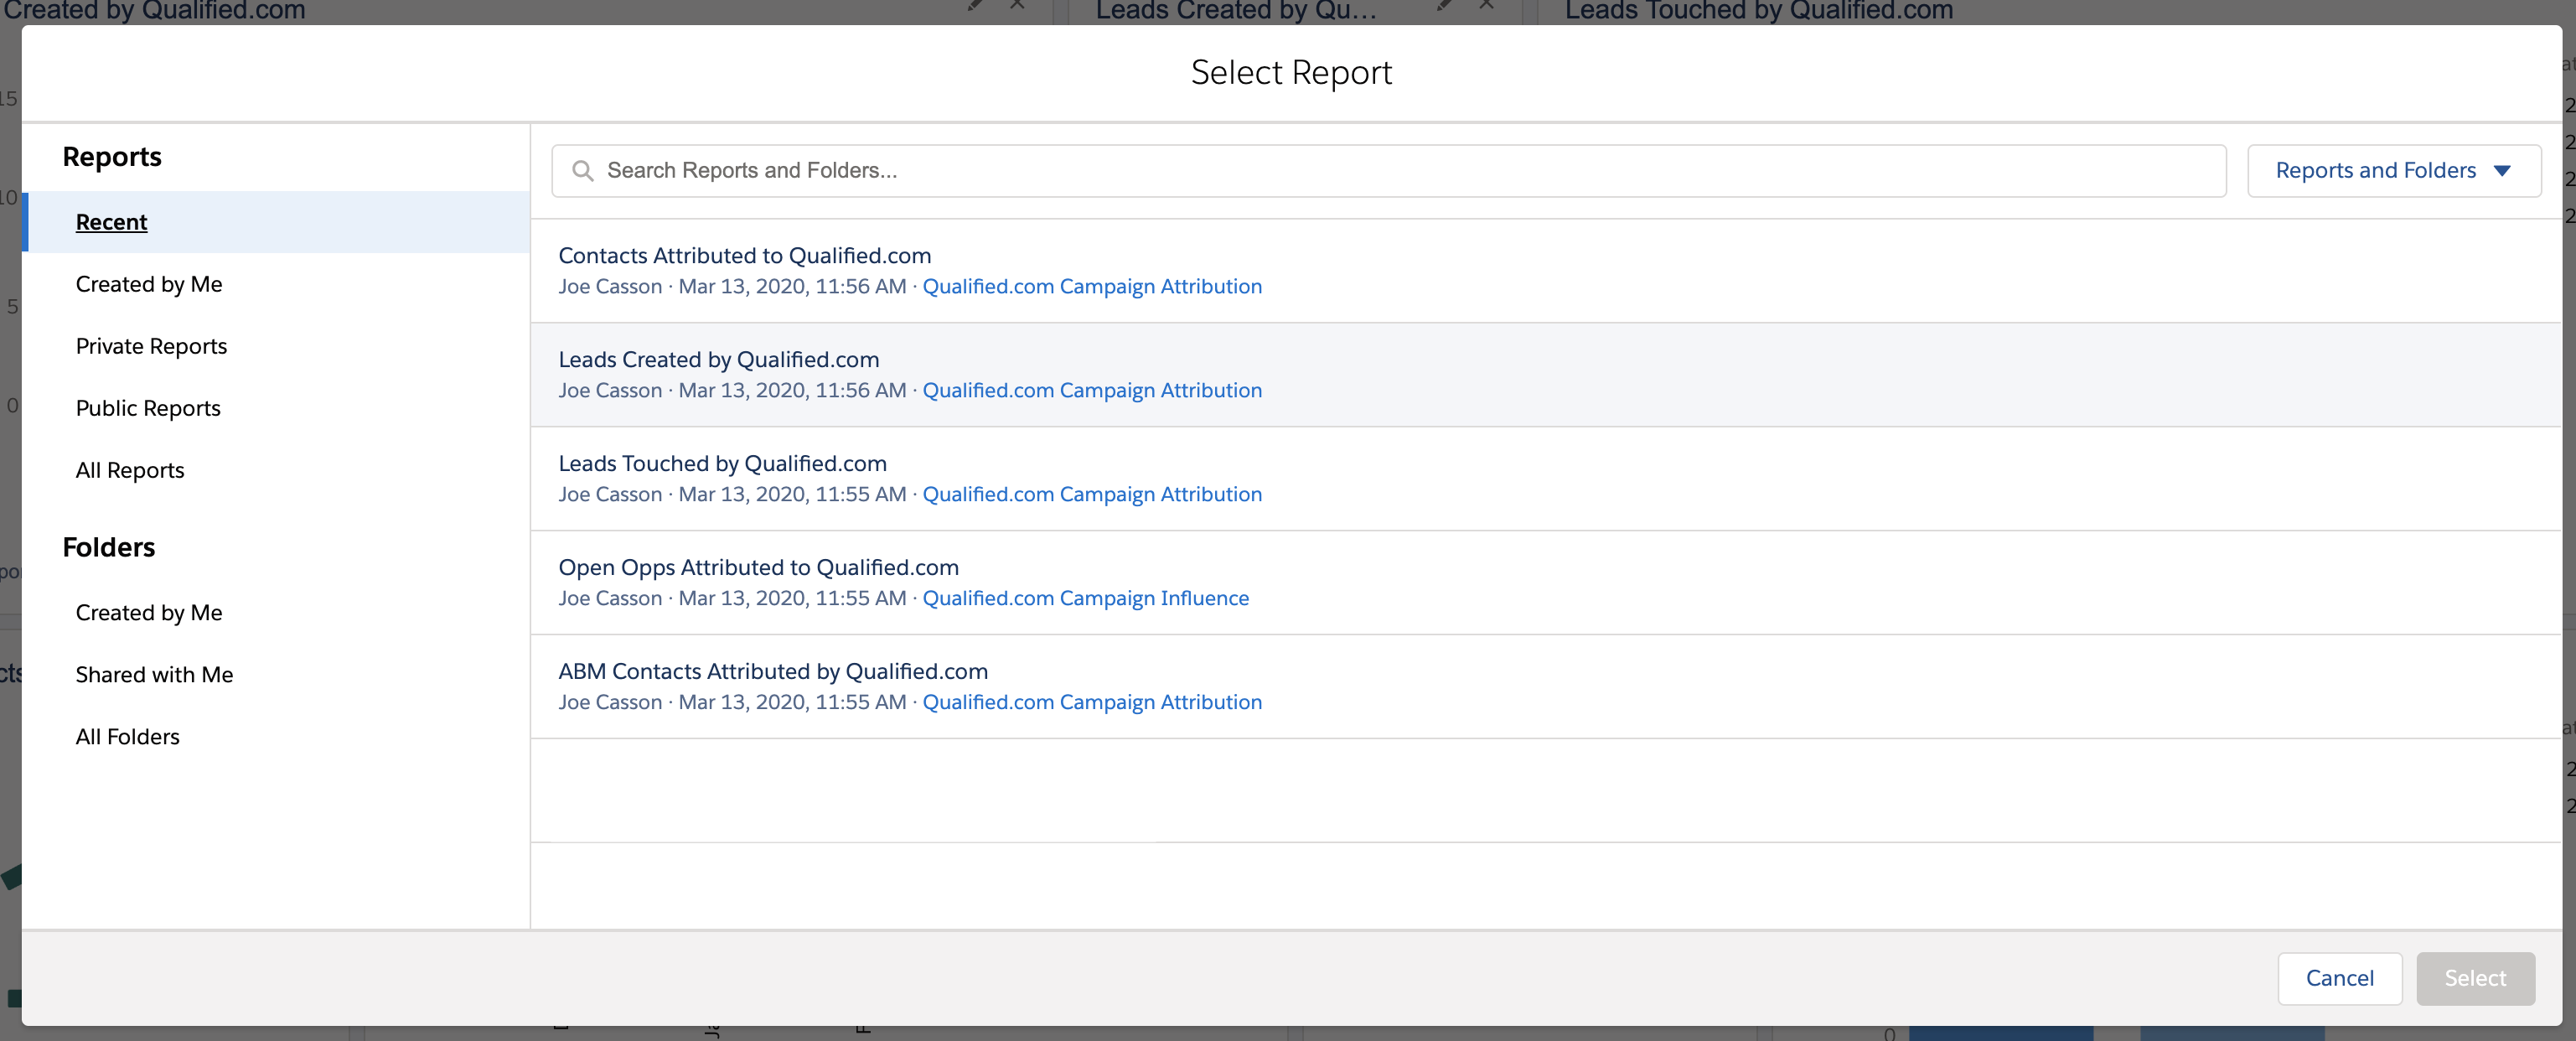This screenshot has height=1041, width=2576.
Task: Show Private Reports list
Action: 151,346
